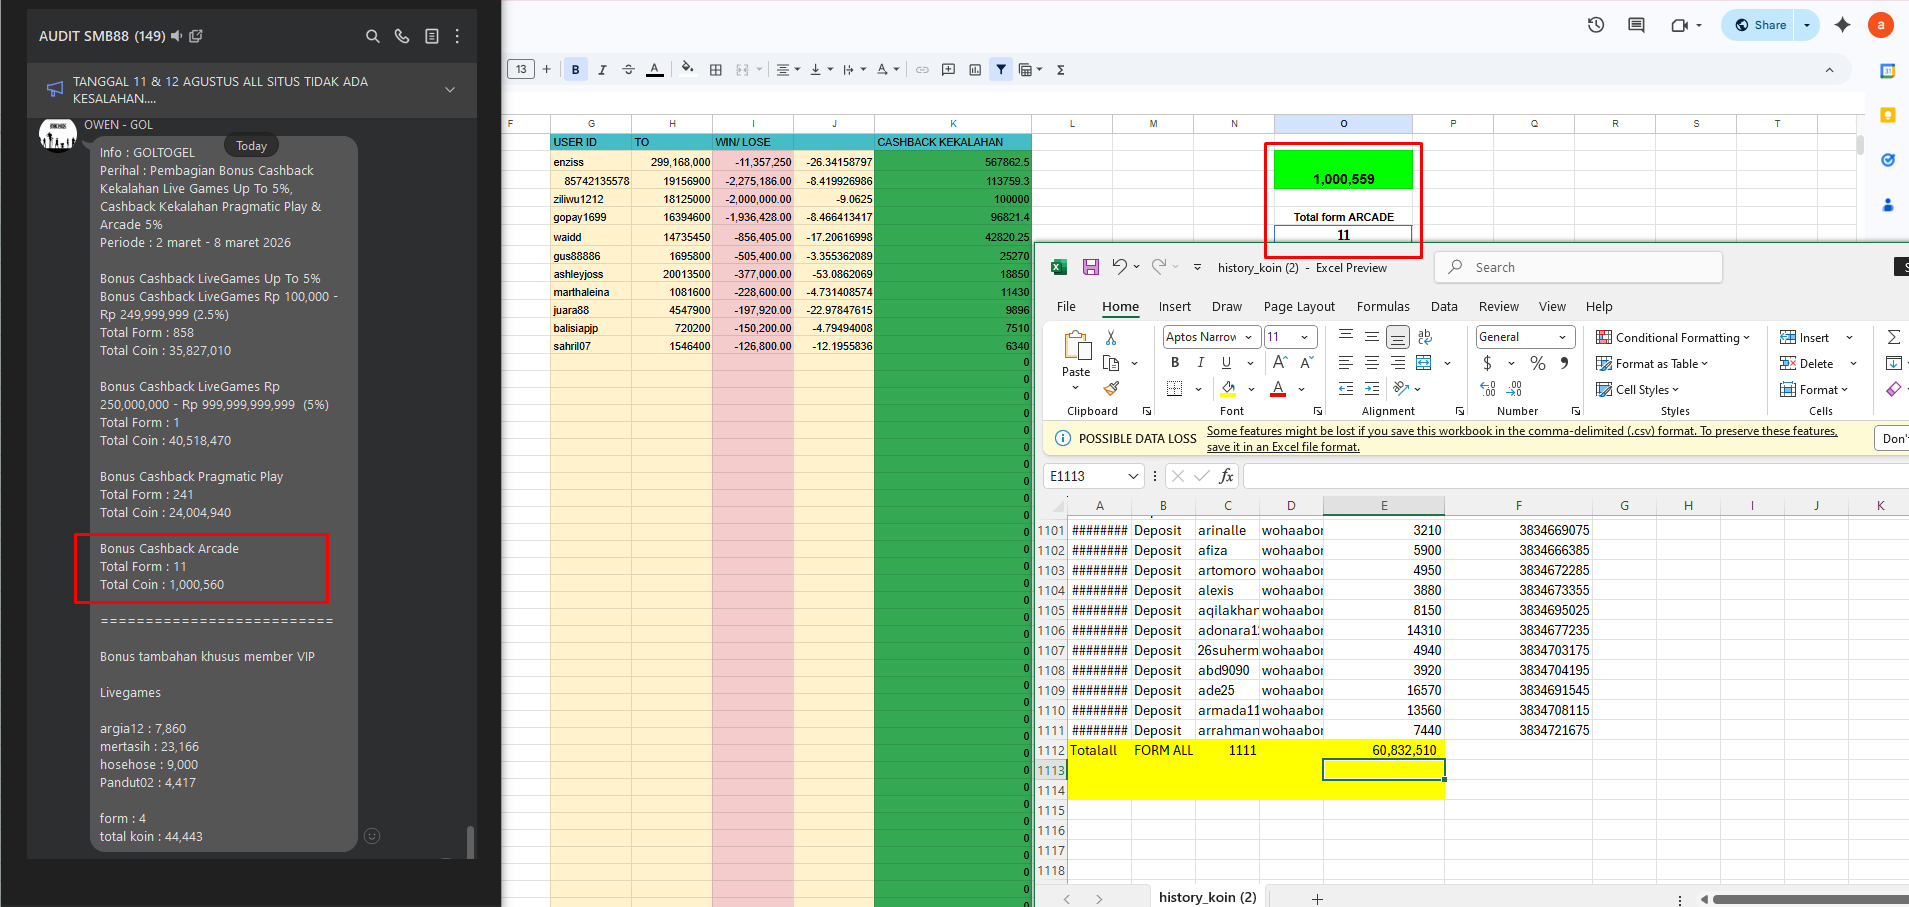This screenshot has height=907, width=1909.
Task: Open the chat sidebar panel icon
Action: pos(432,36)
